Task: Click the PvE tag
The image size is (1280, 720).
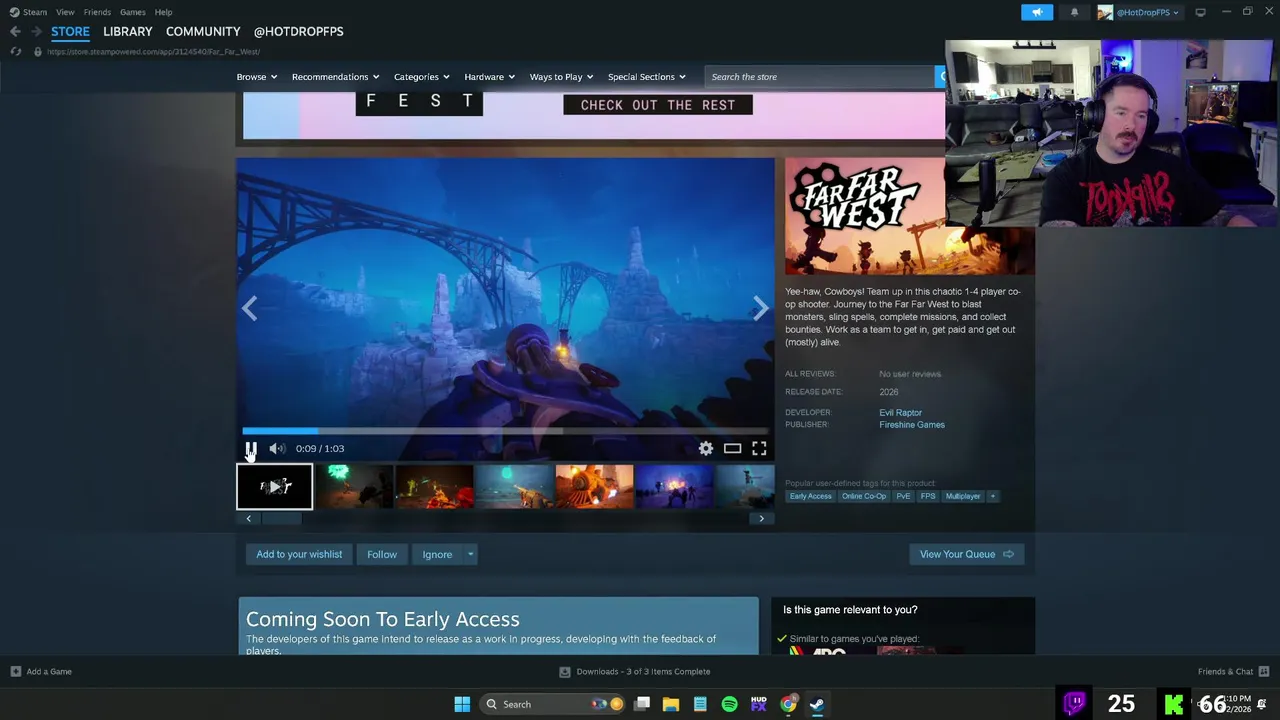Action: tap(903, 496)
